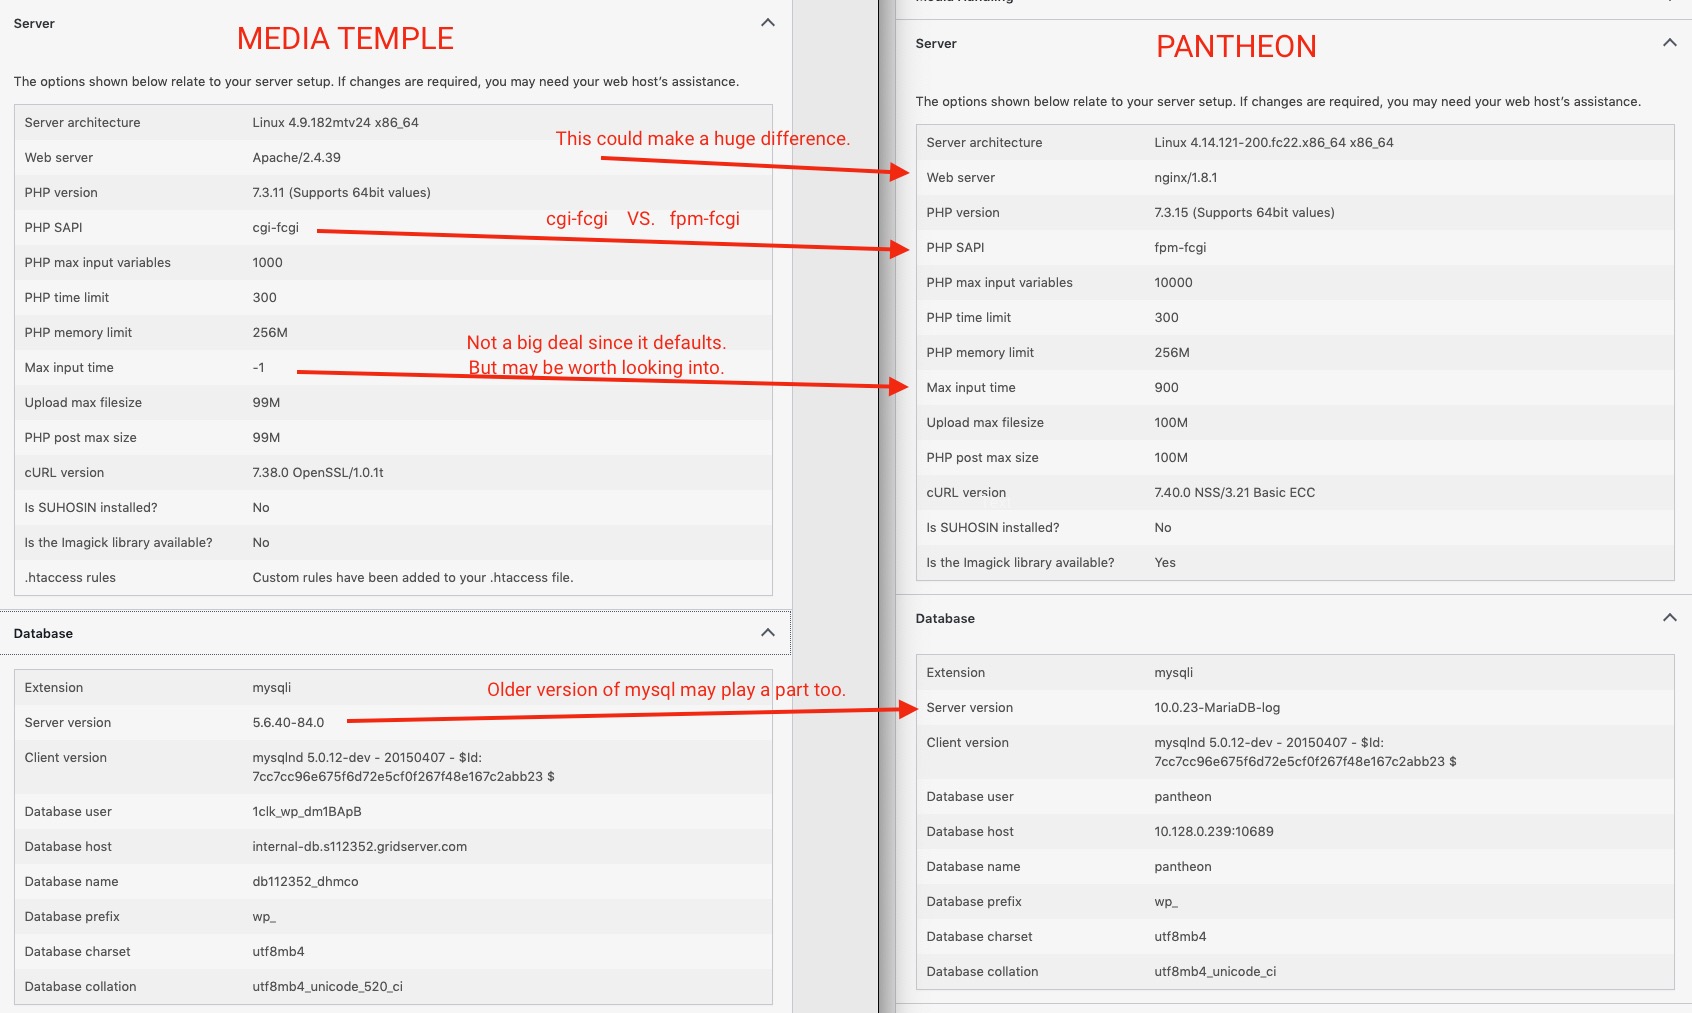The image size is (1692, 1013).
Task: Click the '.htaccess rules' row label
Action: [x=70, y=578]
